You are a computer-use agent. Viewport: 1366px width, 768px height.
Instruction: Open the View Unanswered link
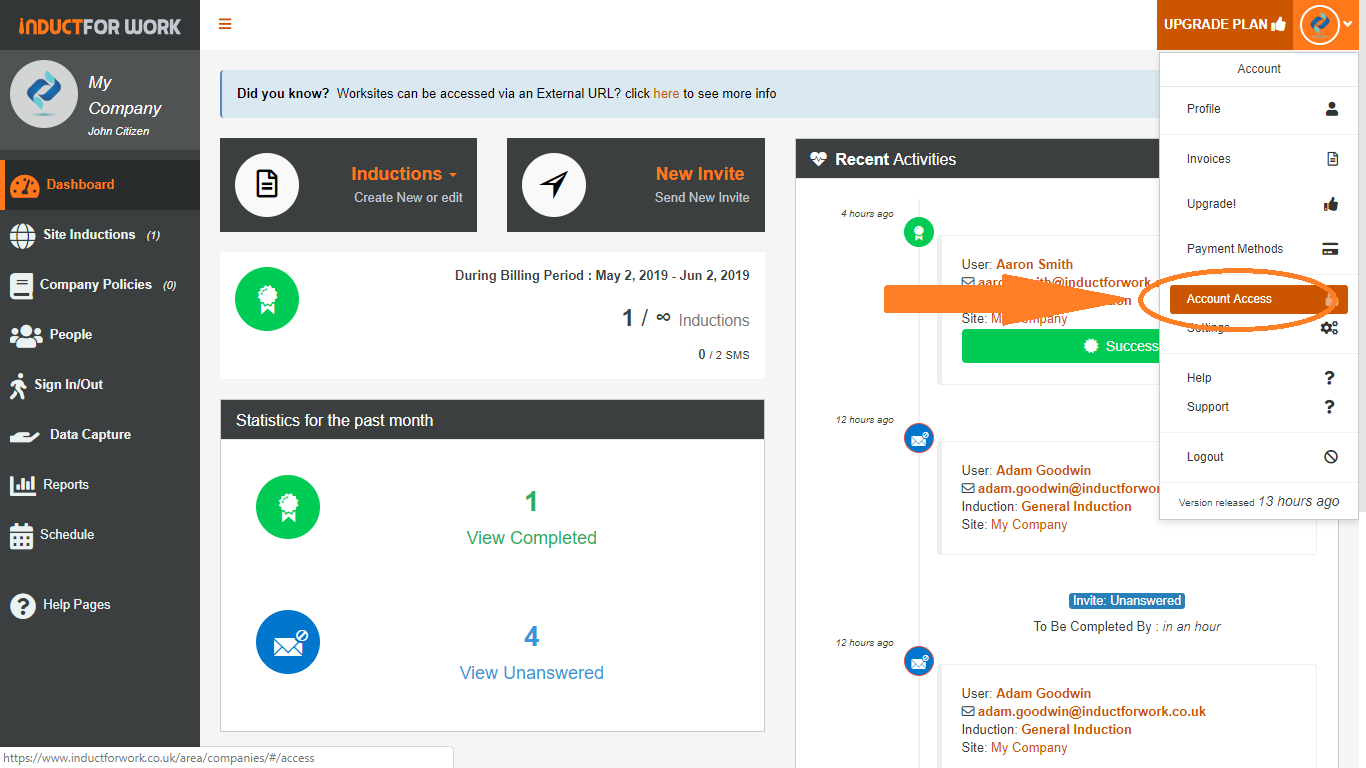point(532,673)
